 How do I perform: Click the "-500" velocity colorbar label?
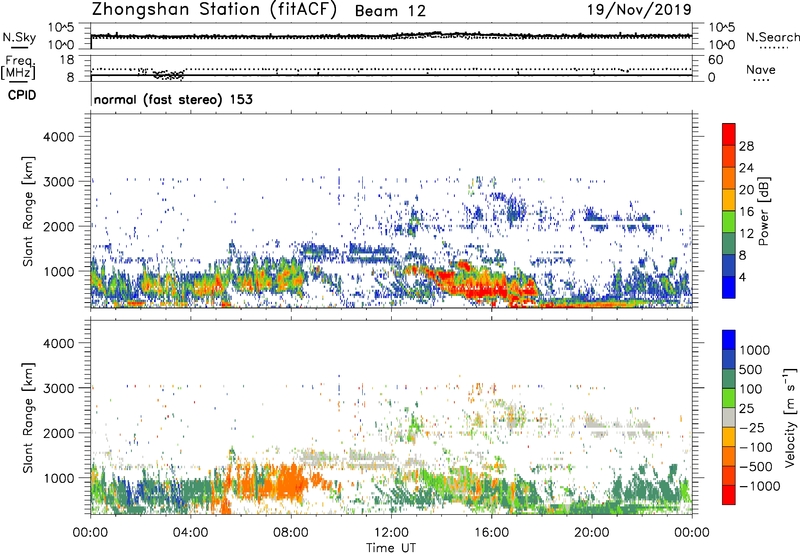click(x=756, y=466)
